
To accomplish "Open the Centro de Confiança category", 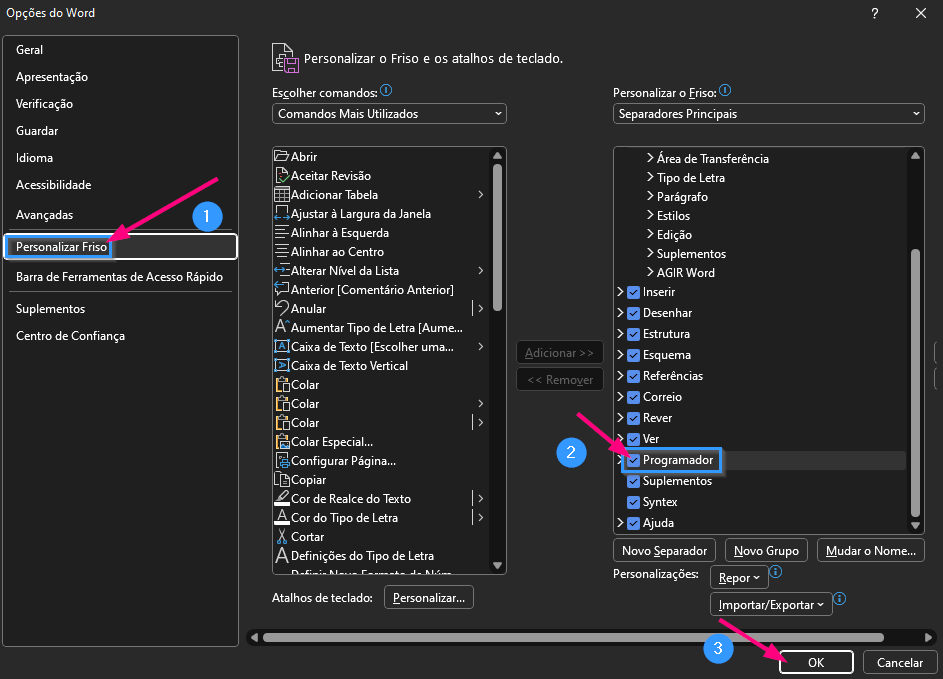I will (70, 336).
